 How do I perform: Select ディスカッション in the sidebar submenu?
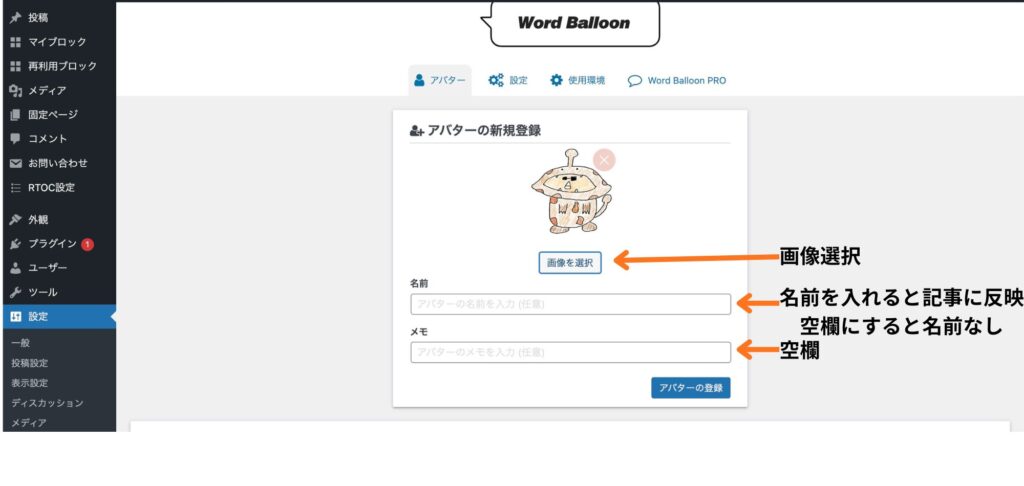pos(47,403)
